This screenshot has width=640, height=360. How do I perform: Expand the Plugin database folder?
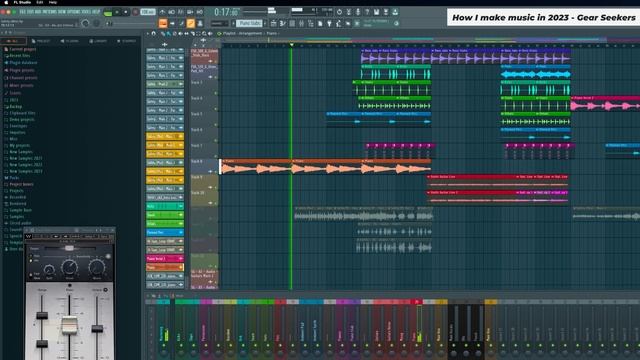pos(23,63)
